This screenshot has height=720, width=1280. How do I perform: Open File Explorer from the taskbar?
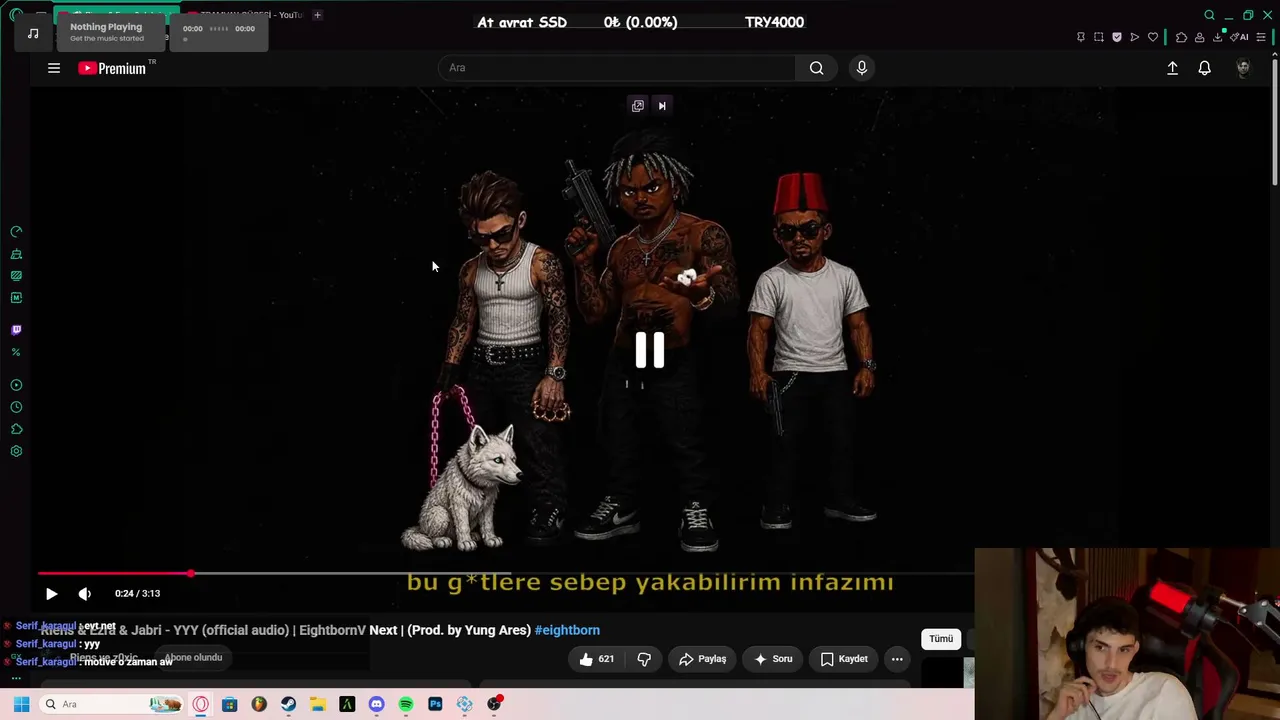[x=318, y=704]
